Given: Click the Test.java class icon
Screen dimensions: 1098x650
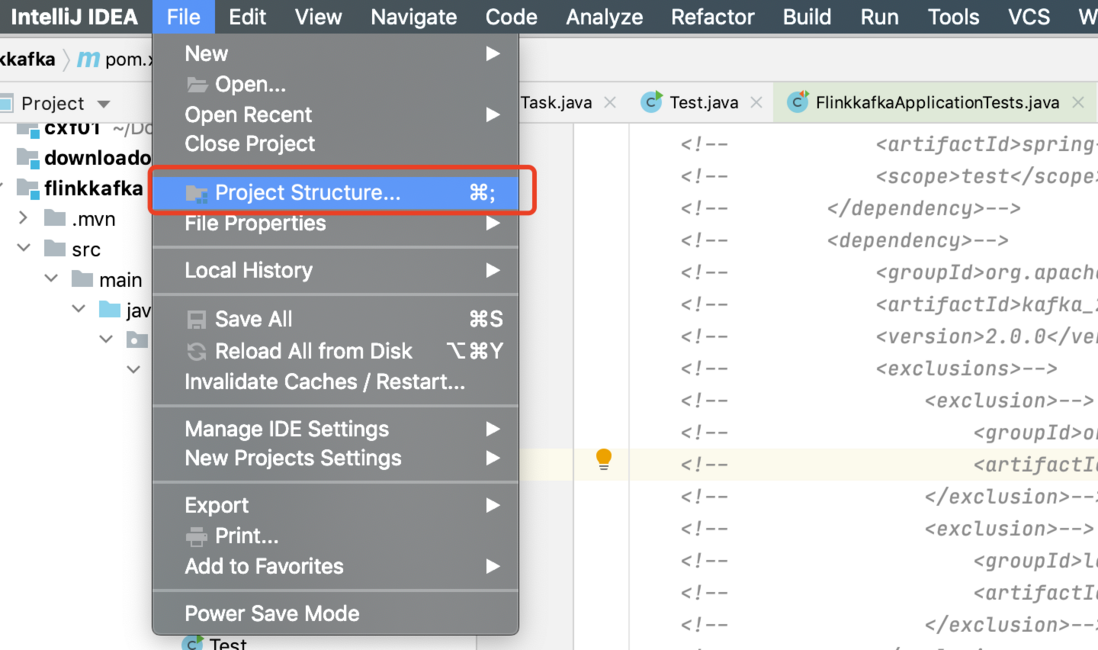Looking at the screenshot, I should (x=651, y=102).
